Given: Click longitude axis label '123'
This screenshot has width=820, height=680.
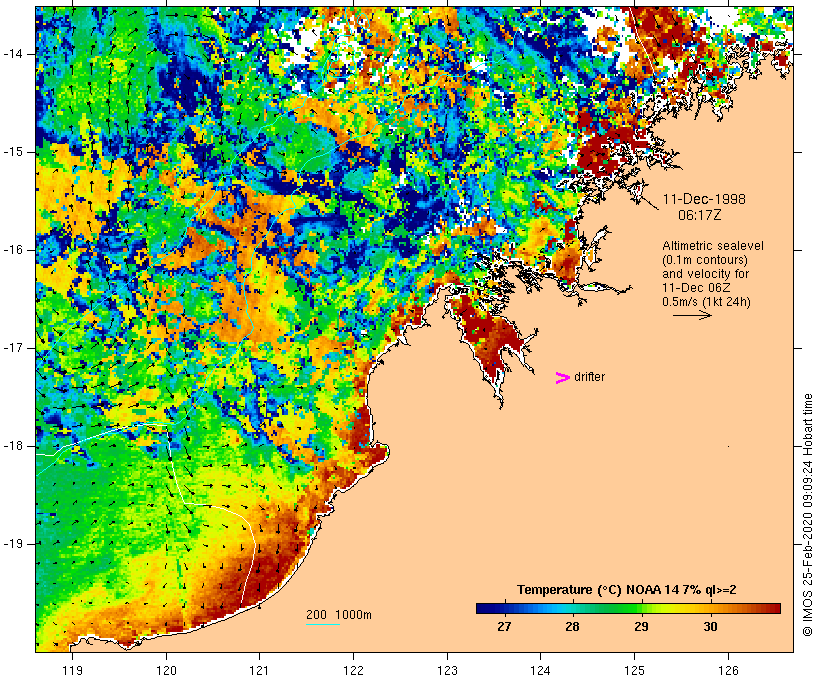Looking at the screenshot, I should (x=447, y=670).
